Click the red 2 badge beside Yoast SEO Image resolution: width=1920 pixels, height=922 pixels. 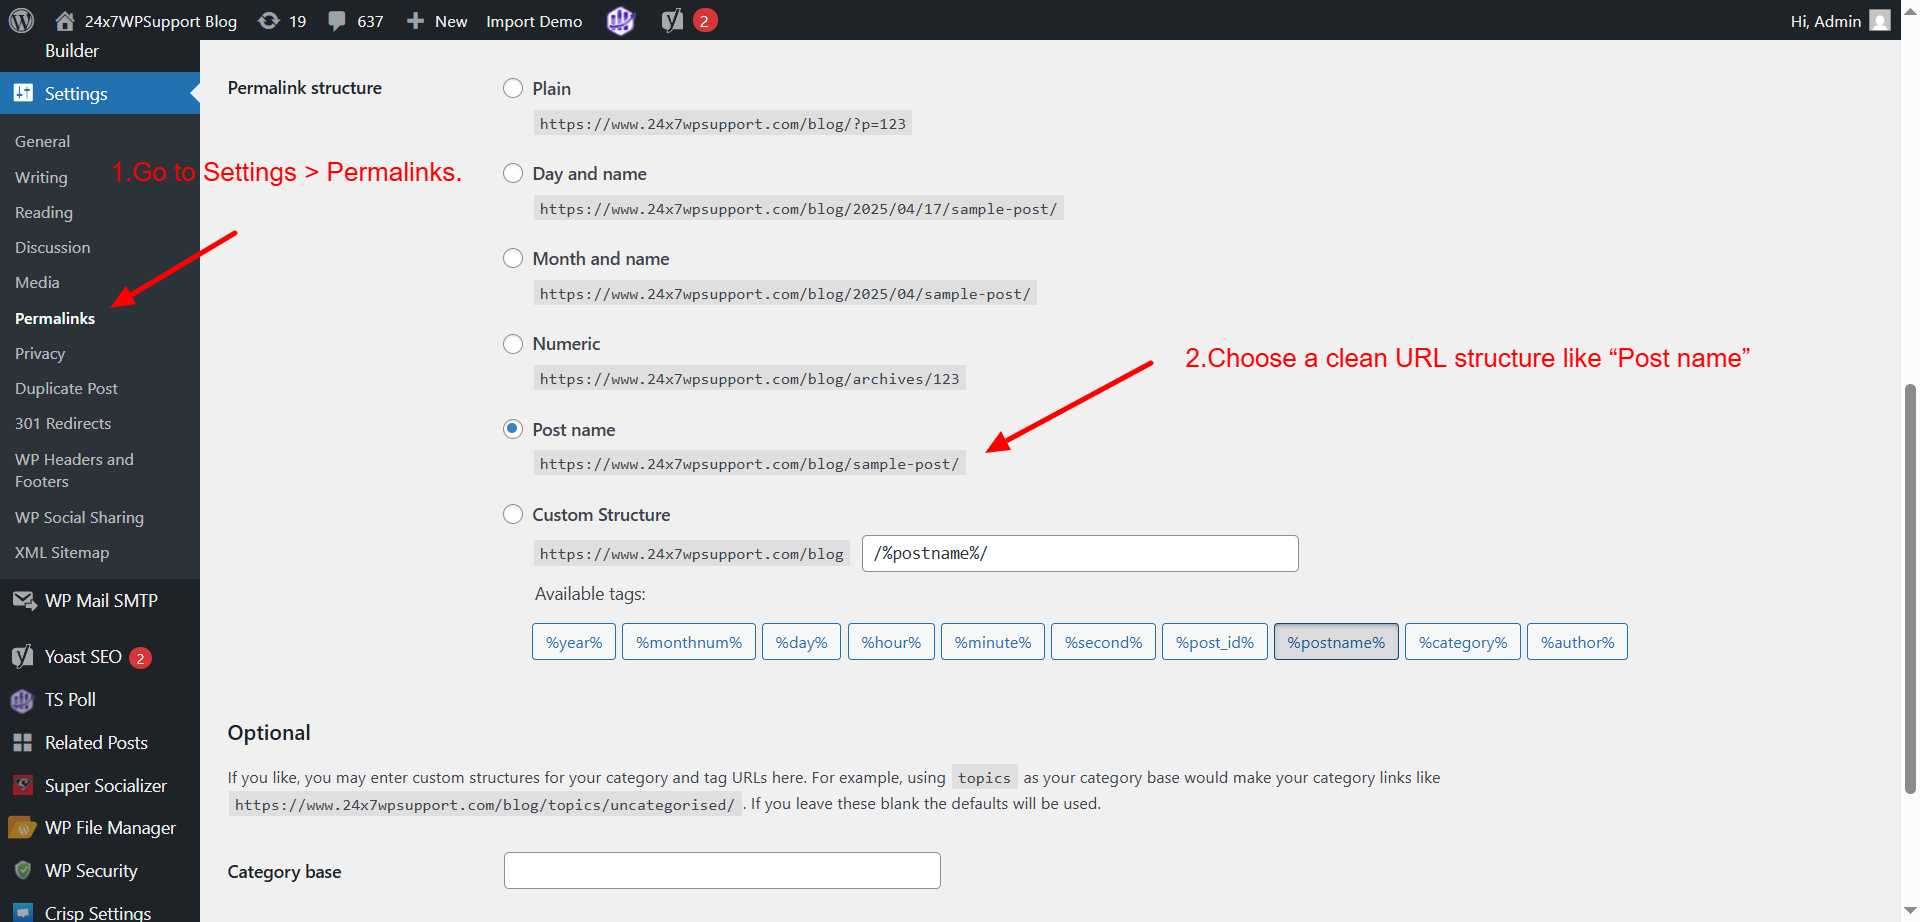[x=140, y=658]
